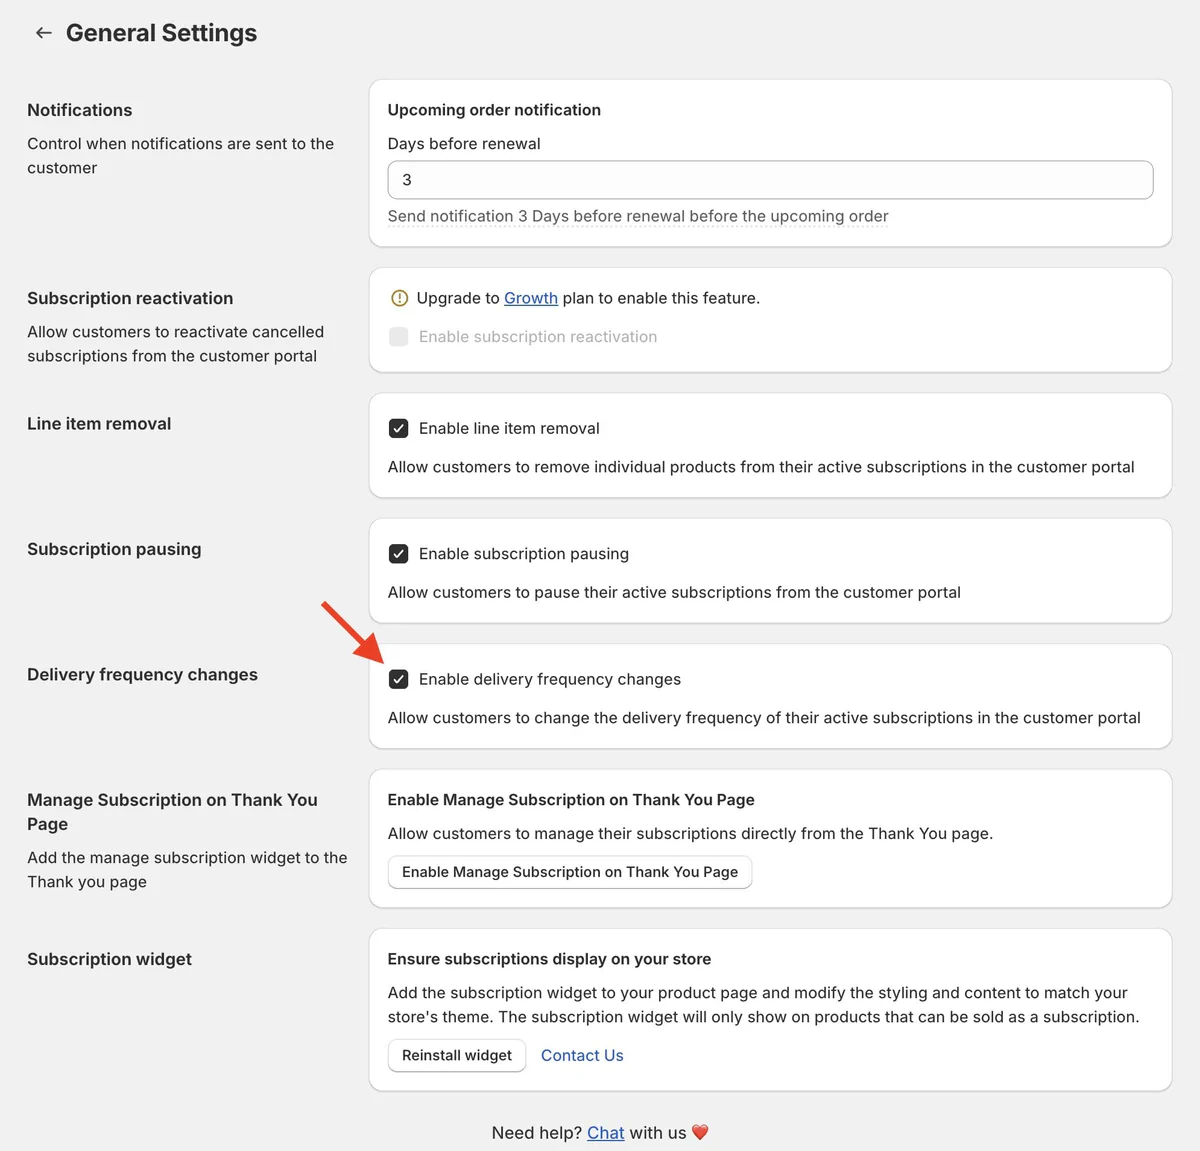Open the Chat link in Need help
The width and height of the screenshot is (1200, 1151).
605,1132
